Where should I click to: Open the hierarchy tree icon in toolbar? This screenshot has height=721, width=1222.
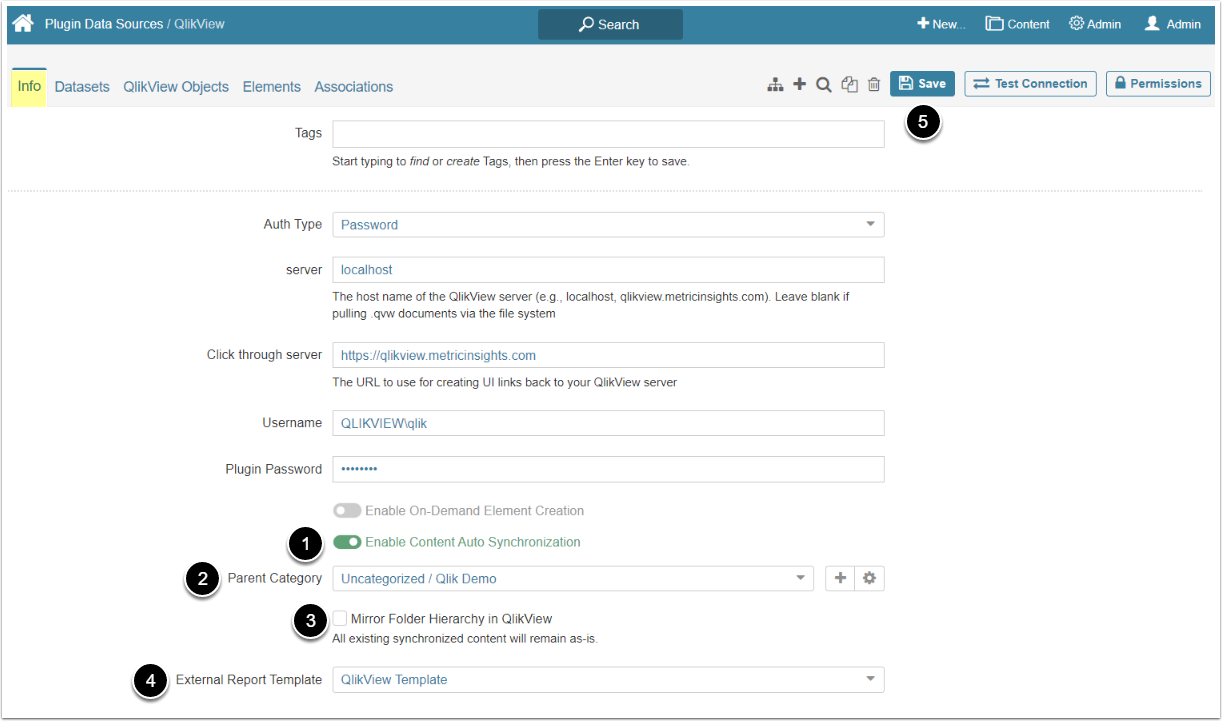(x=775, y=85)
